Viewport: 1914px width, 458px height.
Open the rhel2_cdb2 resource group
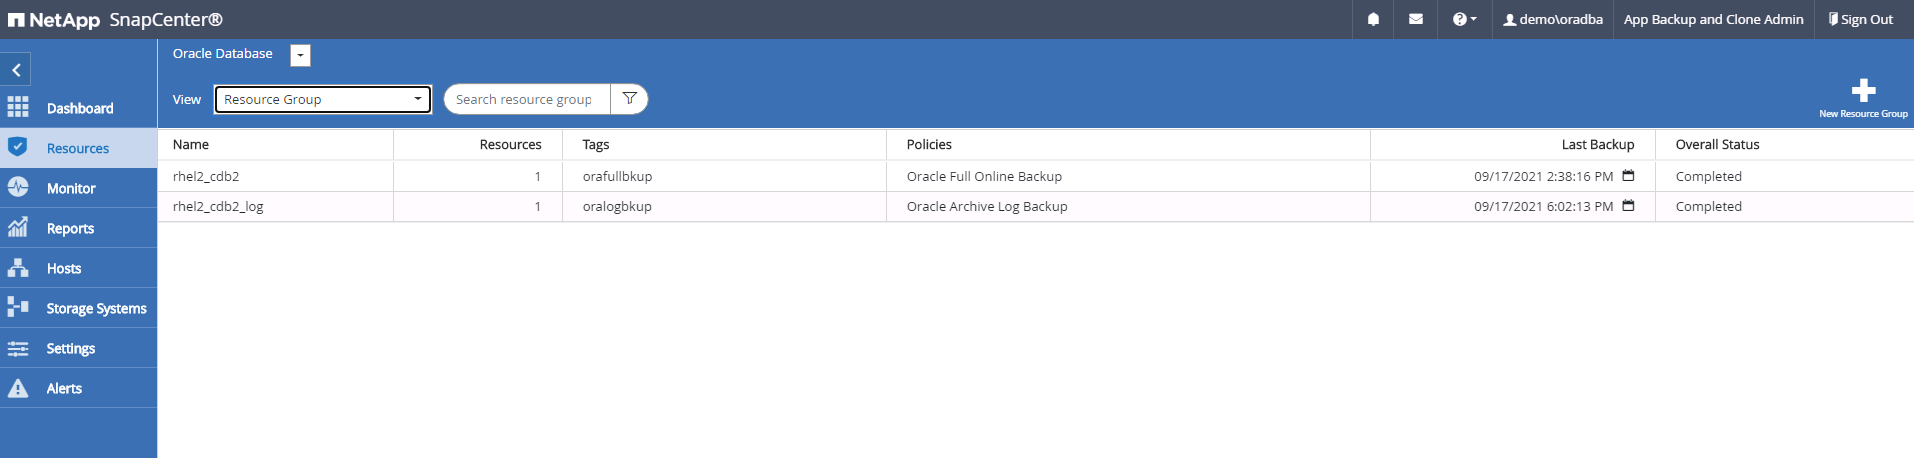pyautogui.click(x=206, y=176)
